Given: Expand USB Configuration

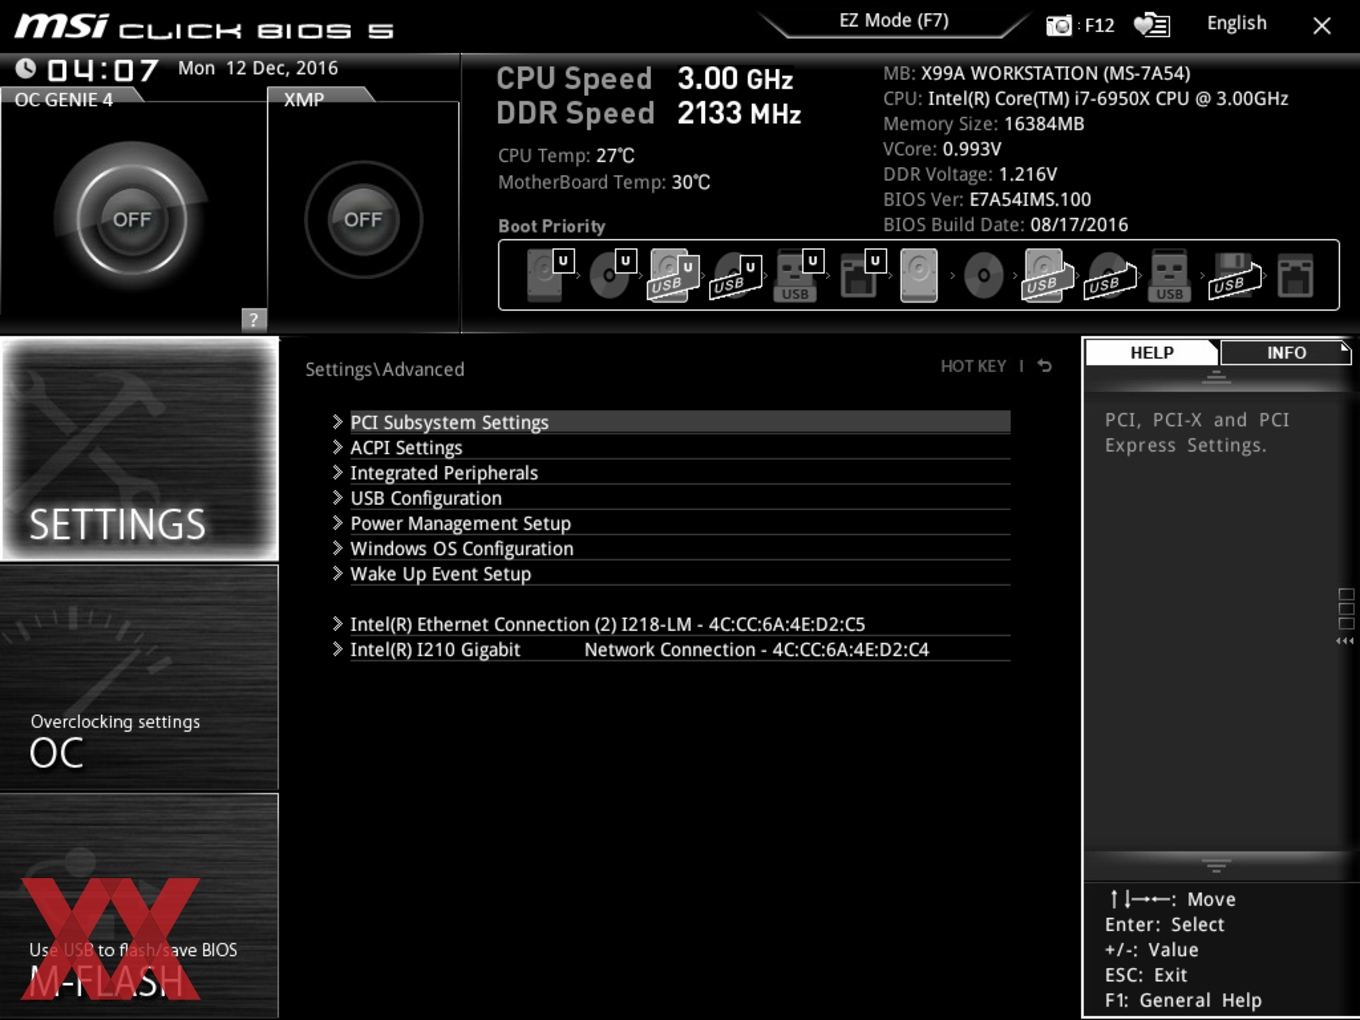Looking at the screenshot, I should coord(670,498).
